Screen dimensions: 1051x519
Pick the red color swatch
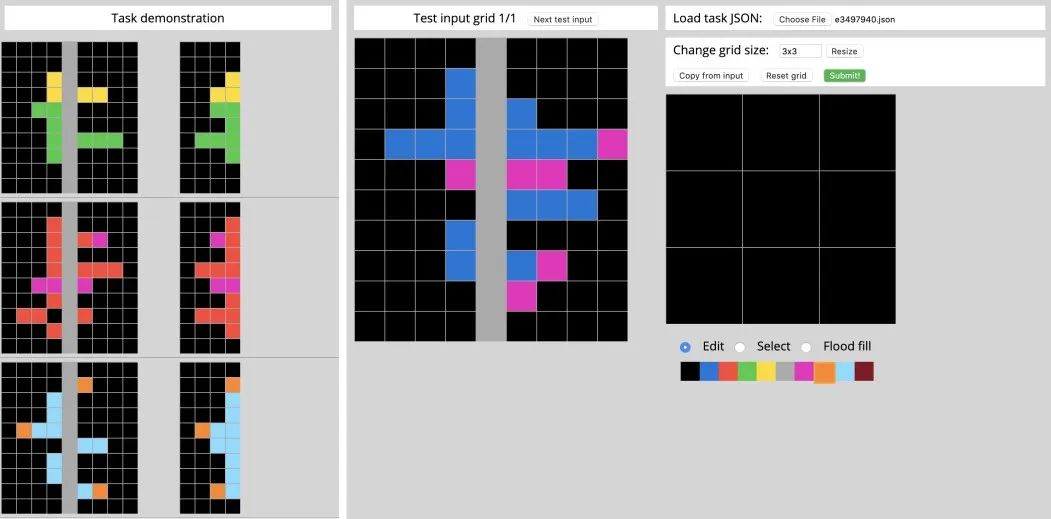point(729,371)
